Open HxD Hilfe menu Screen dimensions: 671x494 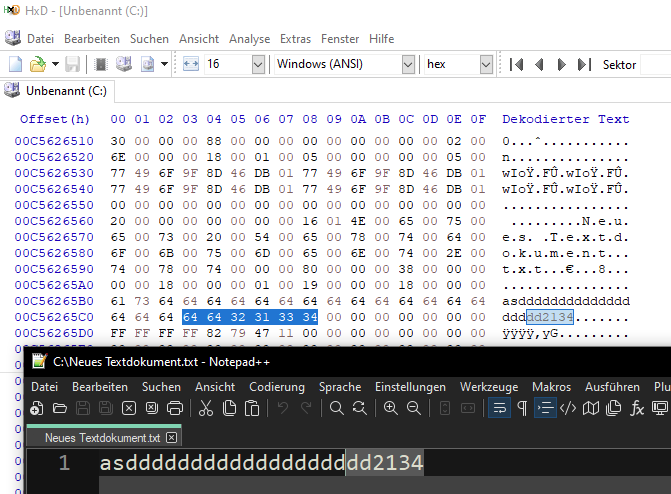381,39
